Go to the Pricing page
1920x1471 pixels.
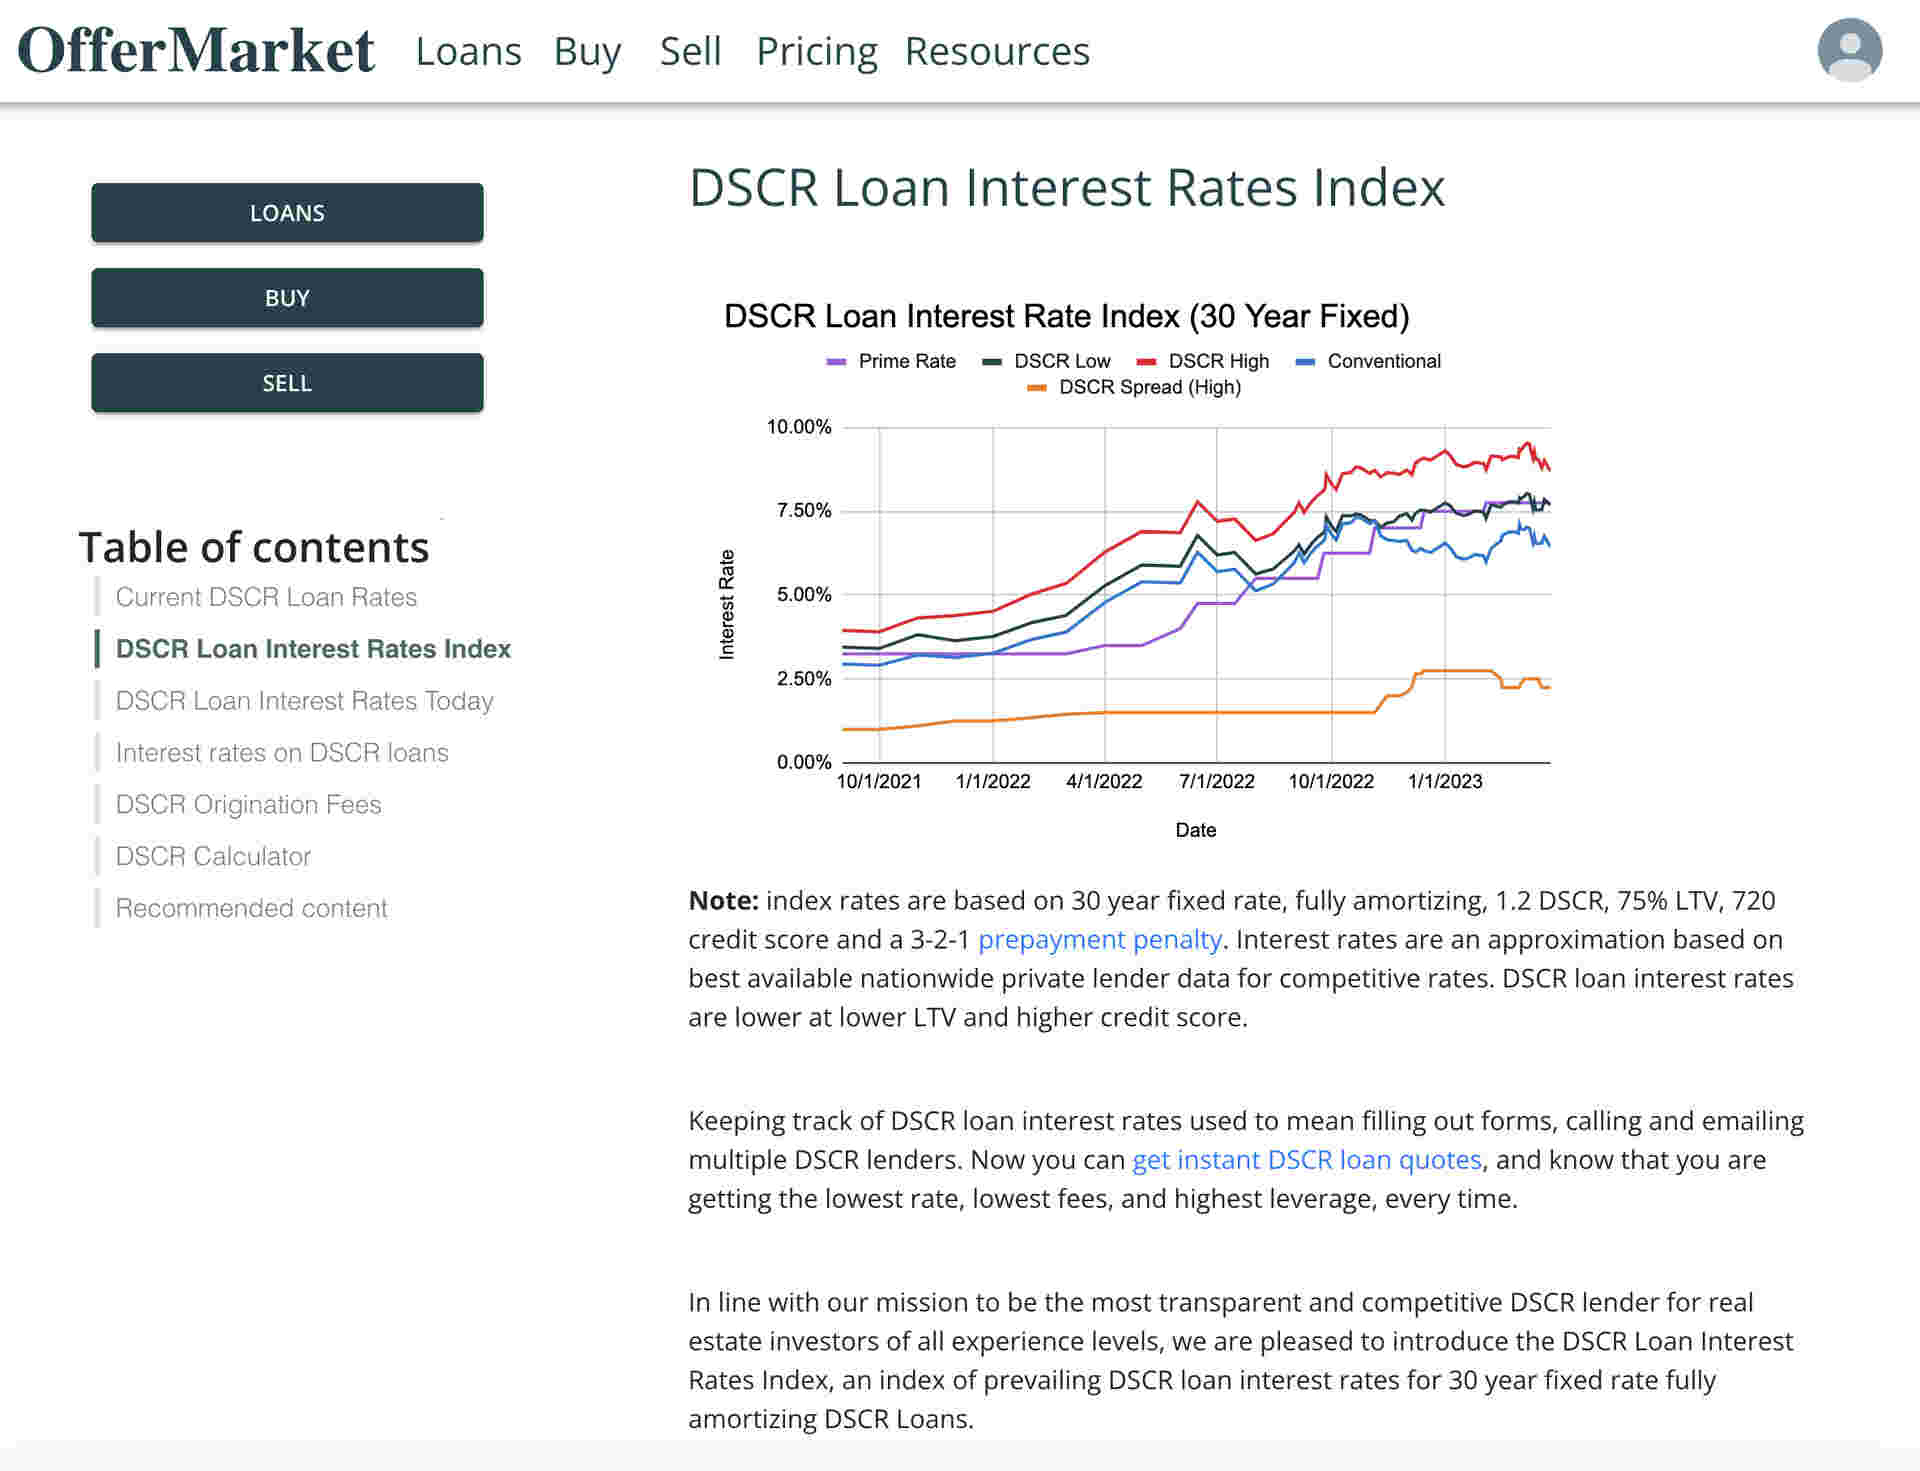click(x=816, y=51)
